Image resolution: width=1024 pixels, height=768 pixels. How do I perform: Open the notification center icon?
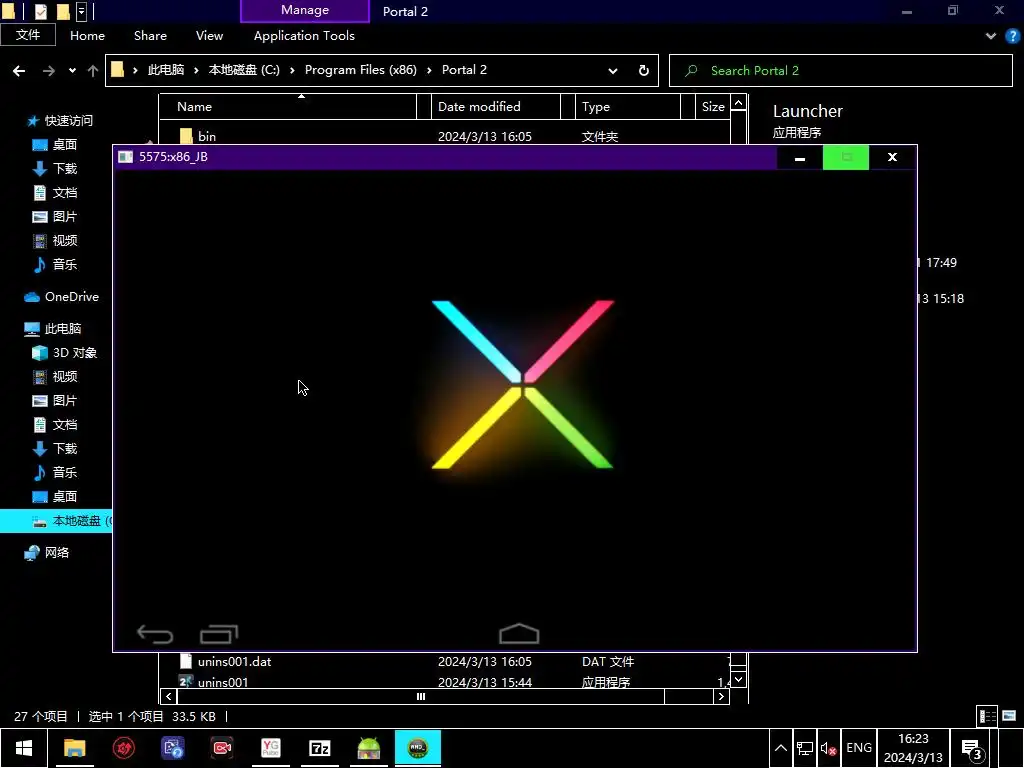[972, 749]
